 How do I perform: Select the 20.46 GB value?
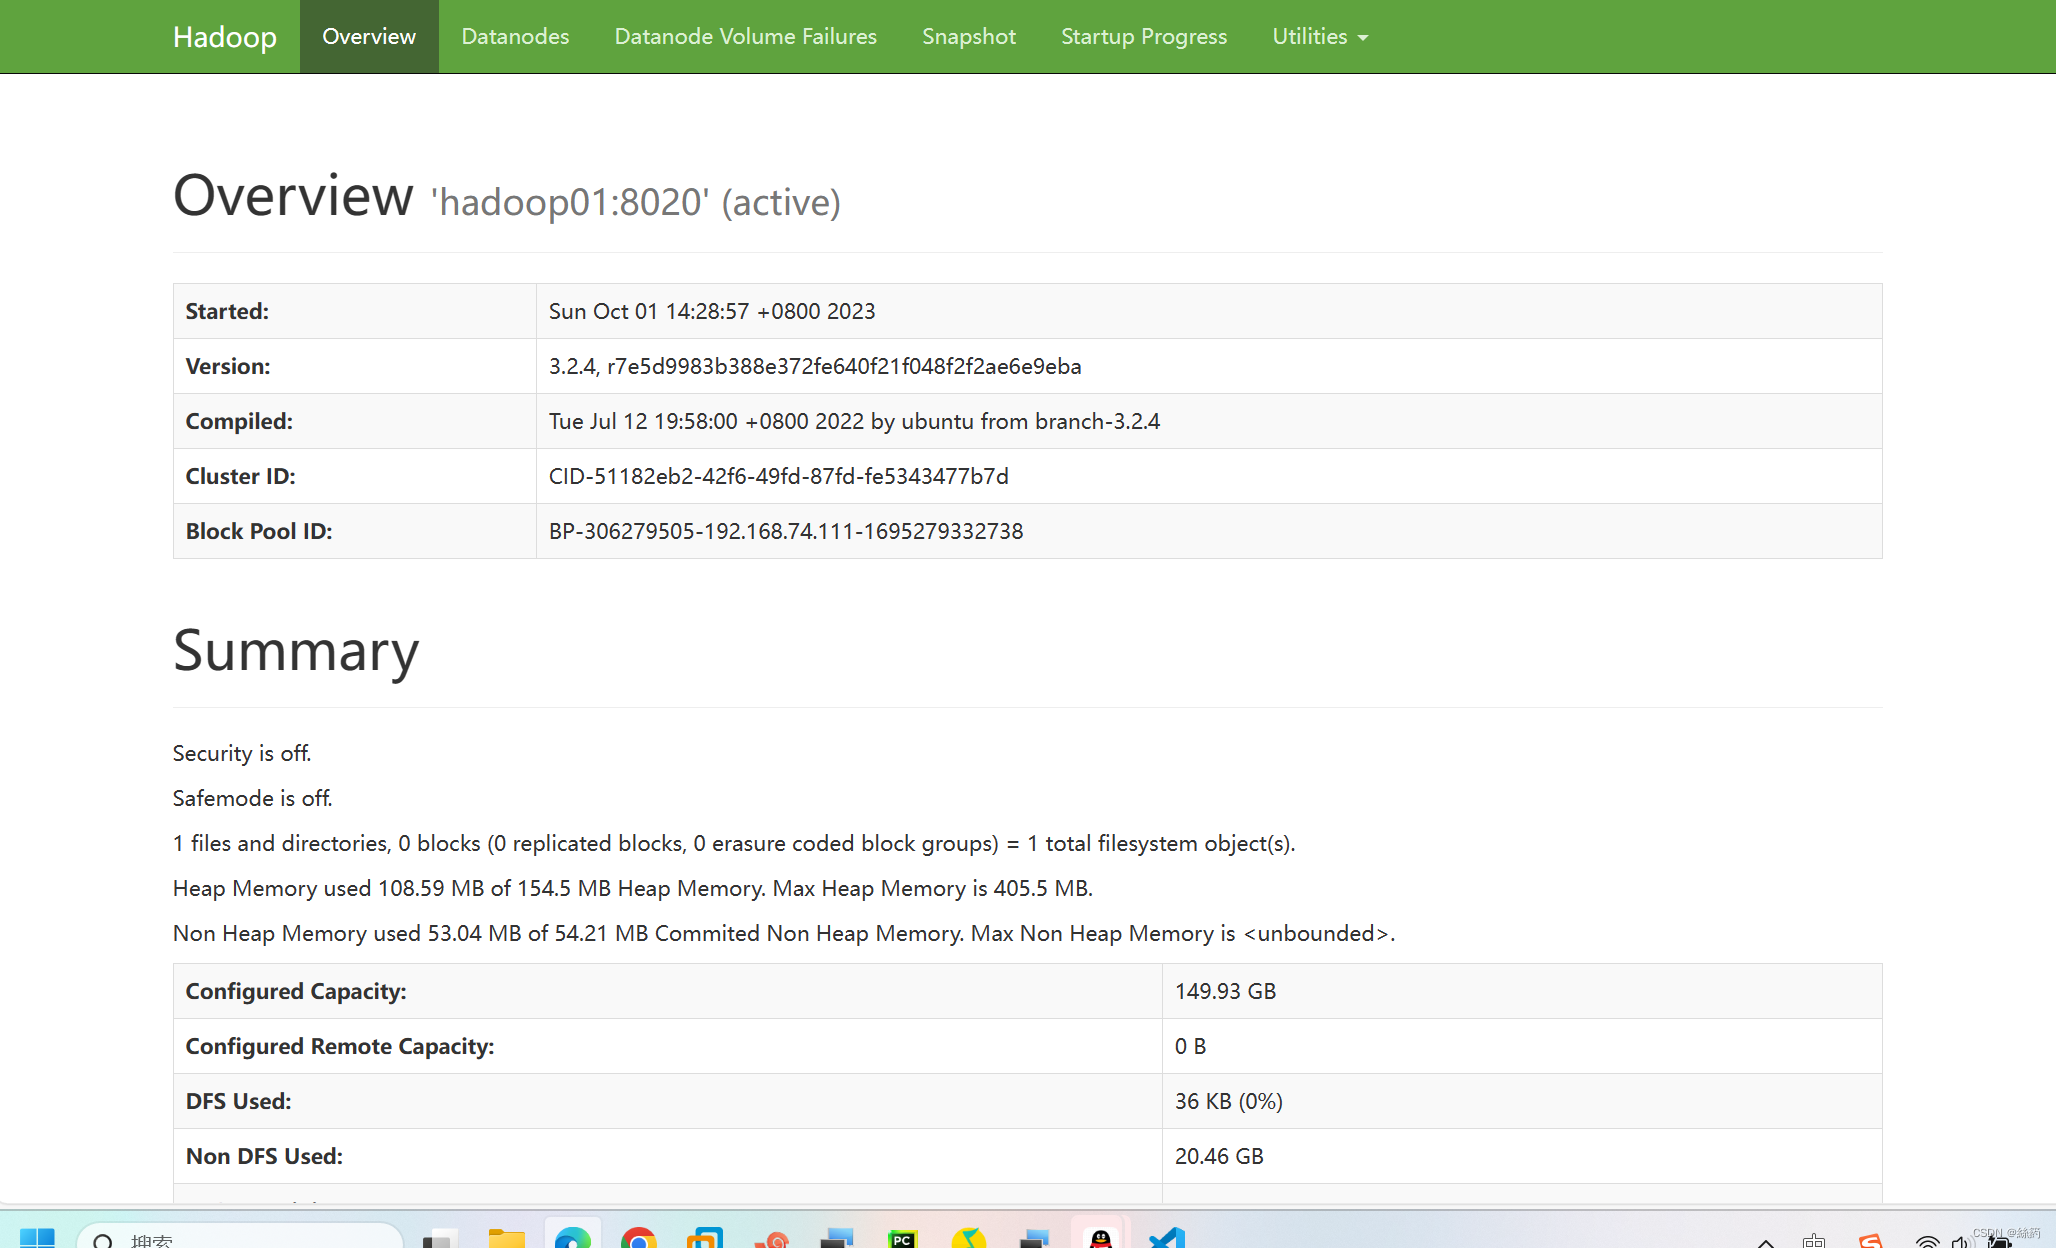[1219, 1156]
